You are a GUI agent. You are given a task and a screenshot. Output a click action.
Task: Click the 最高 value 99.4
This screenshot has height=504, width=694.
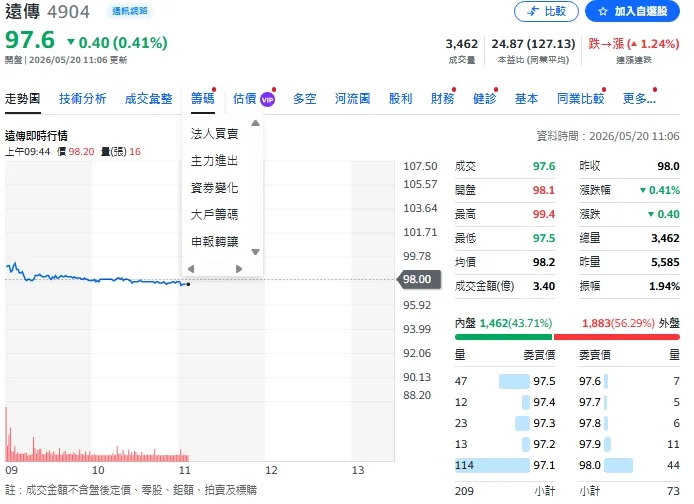(x=544, y=214)
